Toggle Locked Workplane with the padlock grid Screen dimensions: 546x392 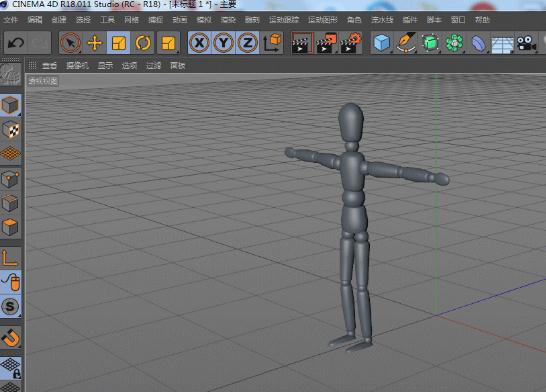pyautogui.click(x=10, y=368)
